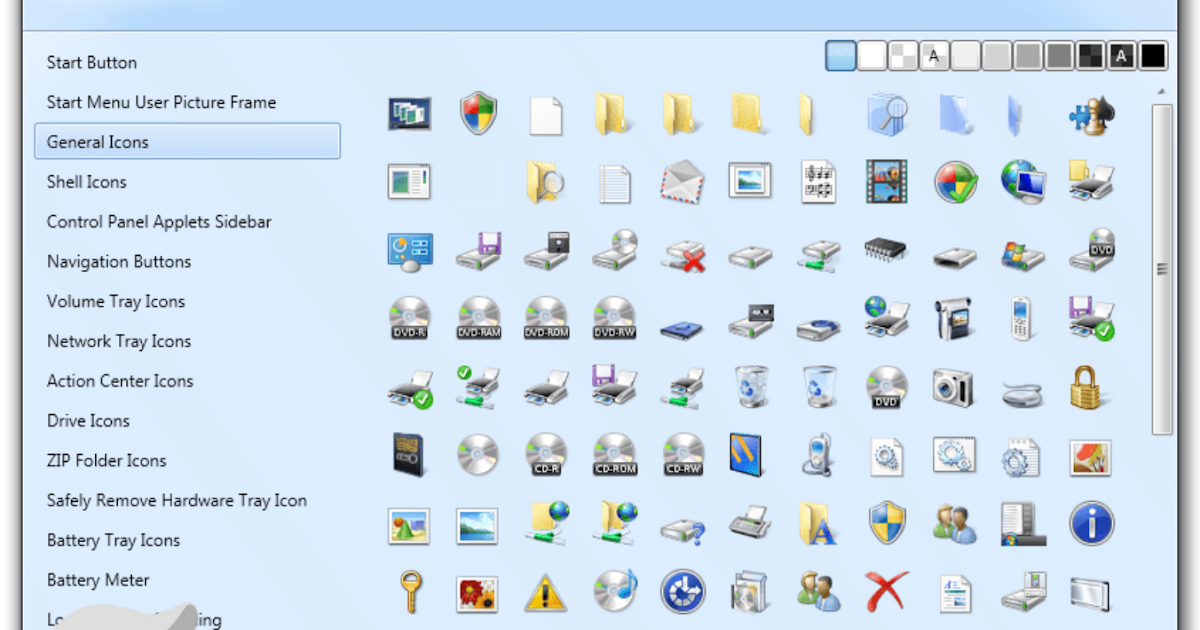This screenshot has height=630, width=1200.
Task: Choose the red flower picture icon
Action: click(x=478, y=592)
